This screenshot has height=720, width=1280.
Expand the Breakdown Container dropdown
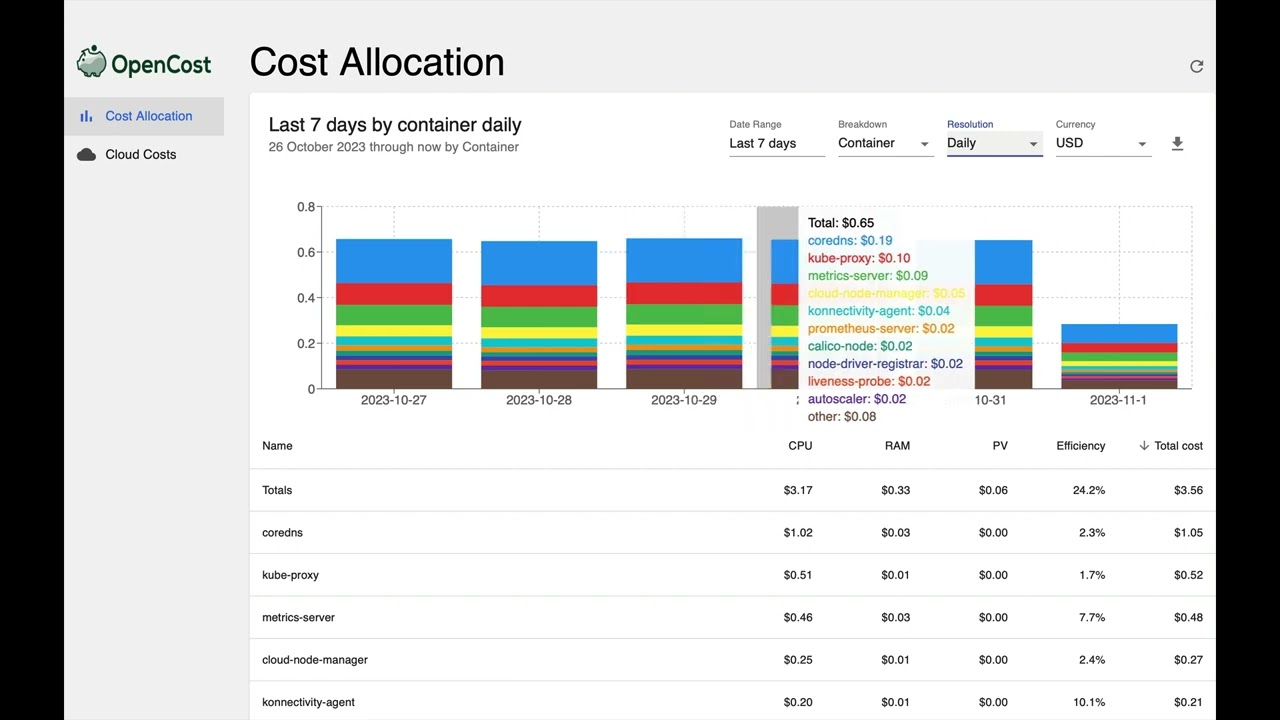click(x=885, y=143)
